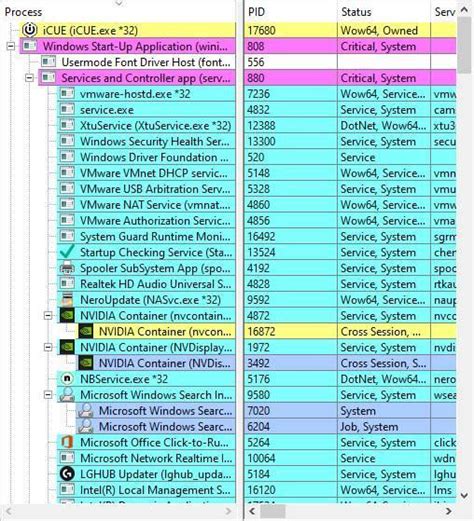Collapse the Windows Start-Up Application tree node
This screenshot has width=474, height=521.
[x=11, y=46]
